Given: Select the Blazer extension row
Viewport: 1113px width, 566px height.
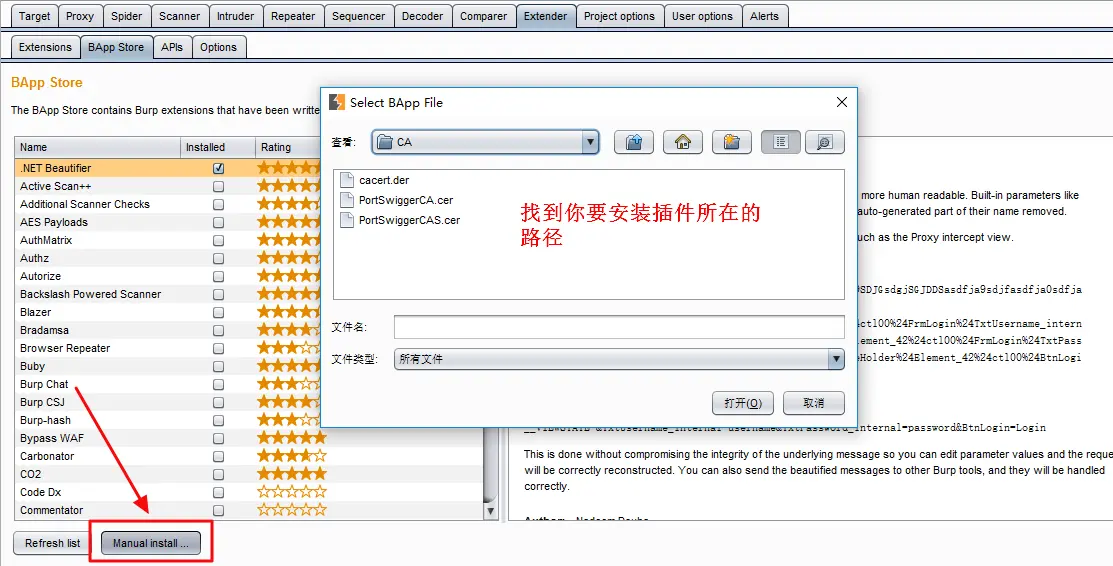Looking at the screenshot, I should (x=170, y=312).
